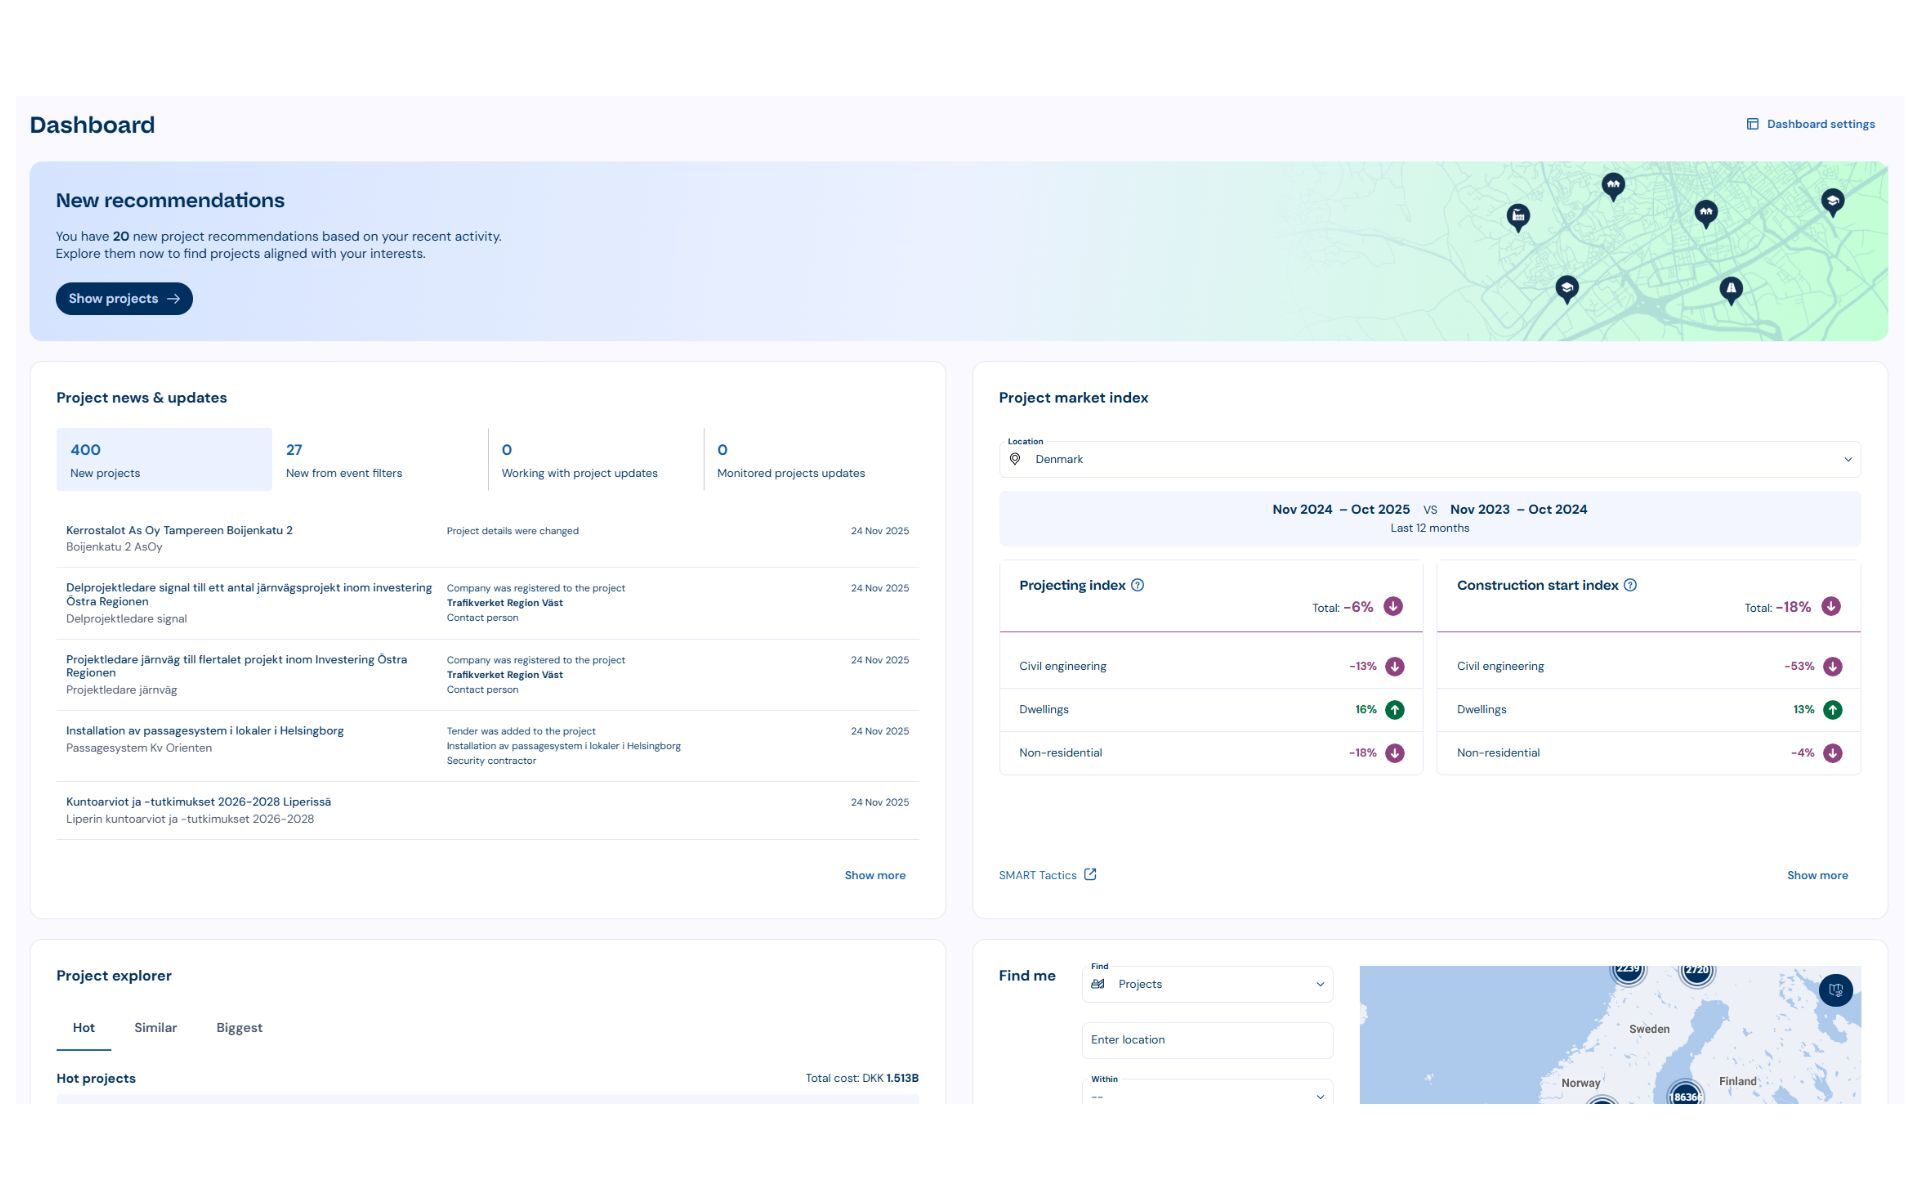The height and width of the screenshot is (1200, 1920).
Task: Select the Biggest tab in Project explorer
Action: (239, 1028)
